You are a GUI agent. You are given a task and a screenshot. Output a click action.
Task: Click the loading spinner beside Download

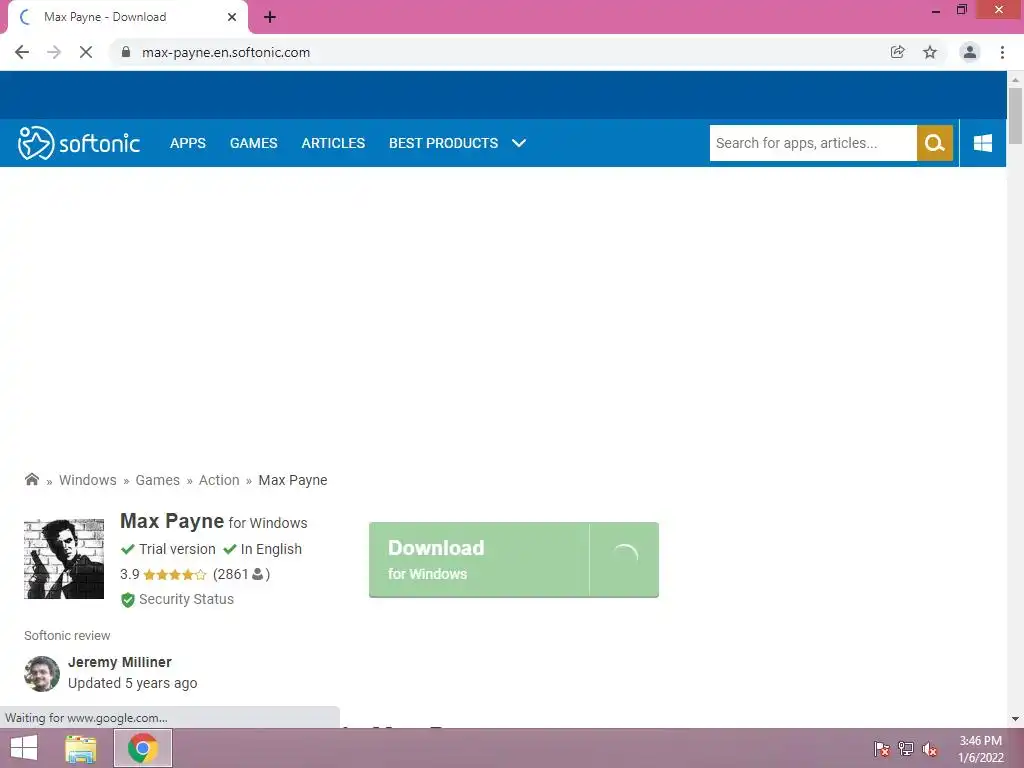pos(625,555)
